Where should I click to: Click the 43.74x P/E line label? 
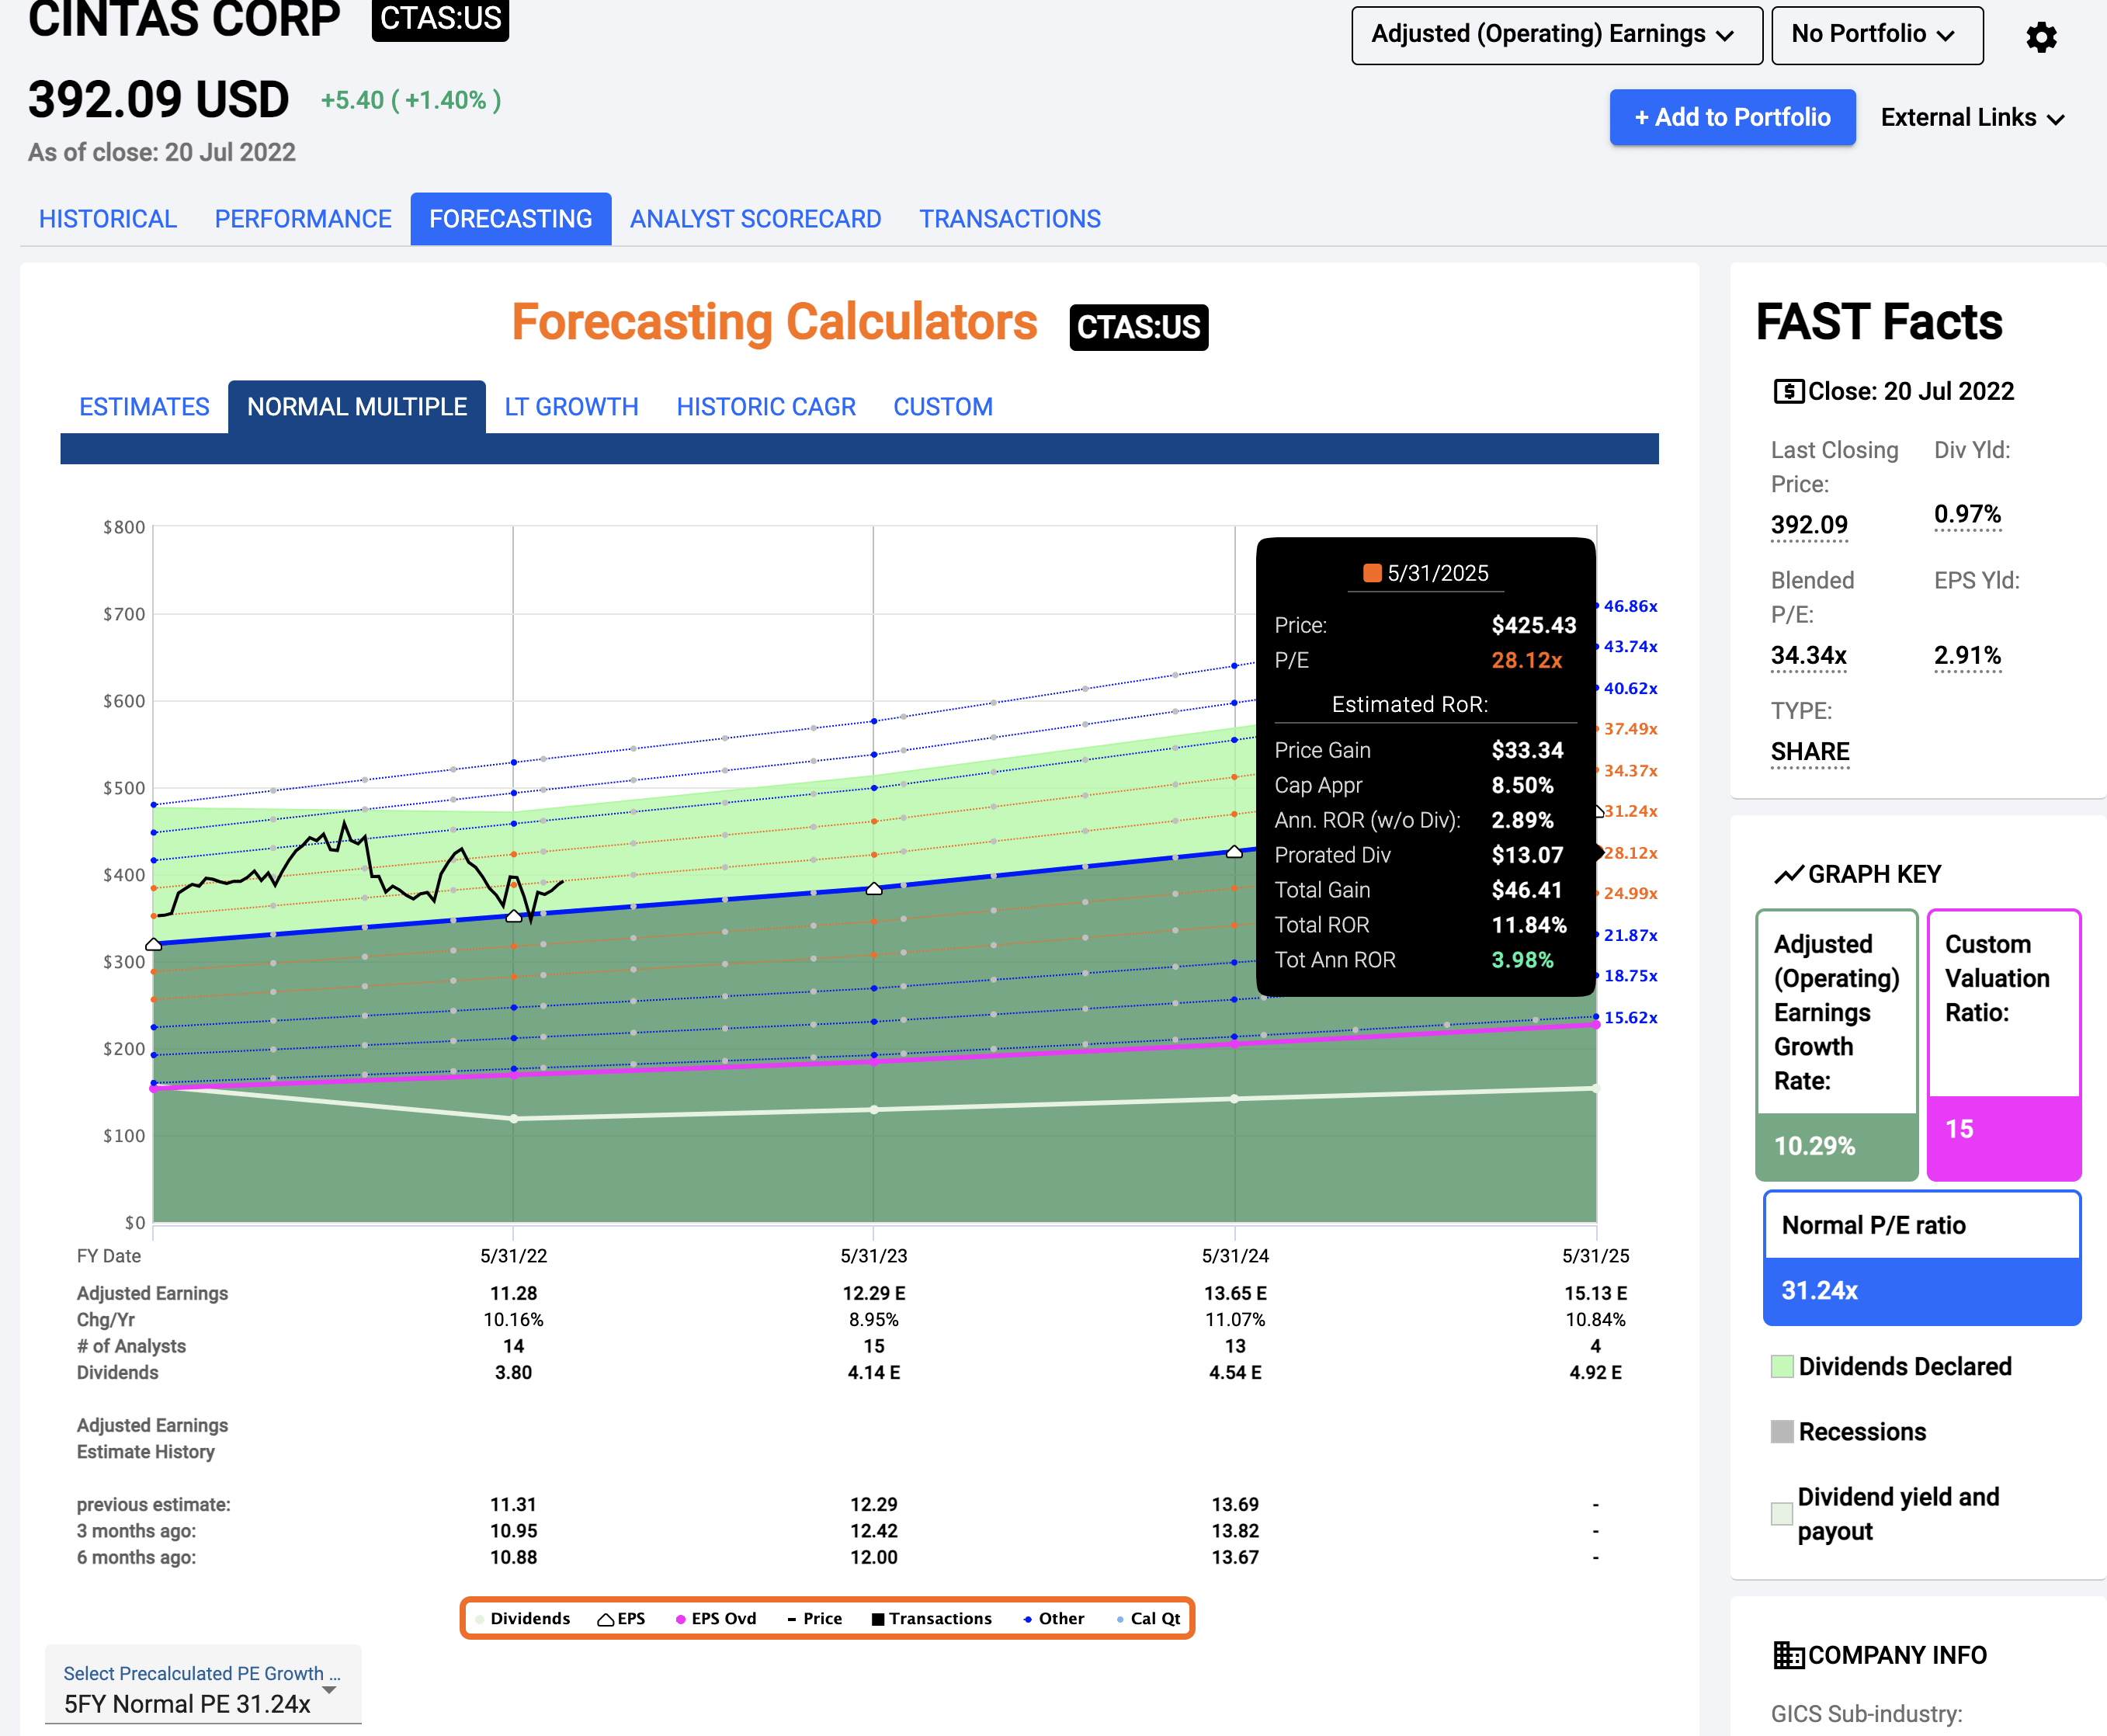click(x=1630, y=647)
